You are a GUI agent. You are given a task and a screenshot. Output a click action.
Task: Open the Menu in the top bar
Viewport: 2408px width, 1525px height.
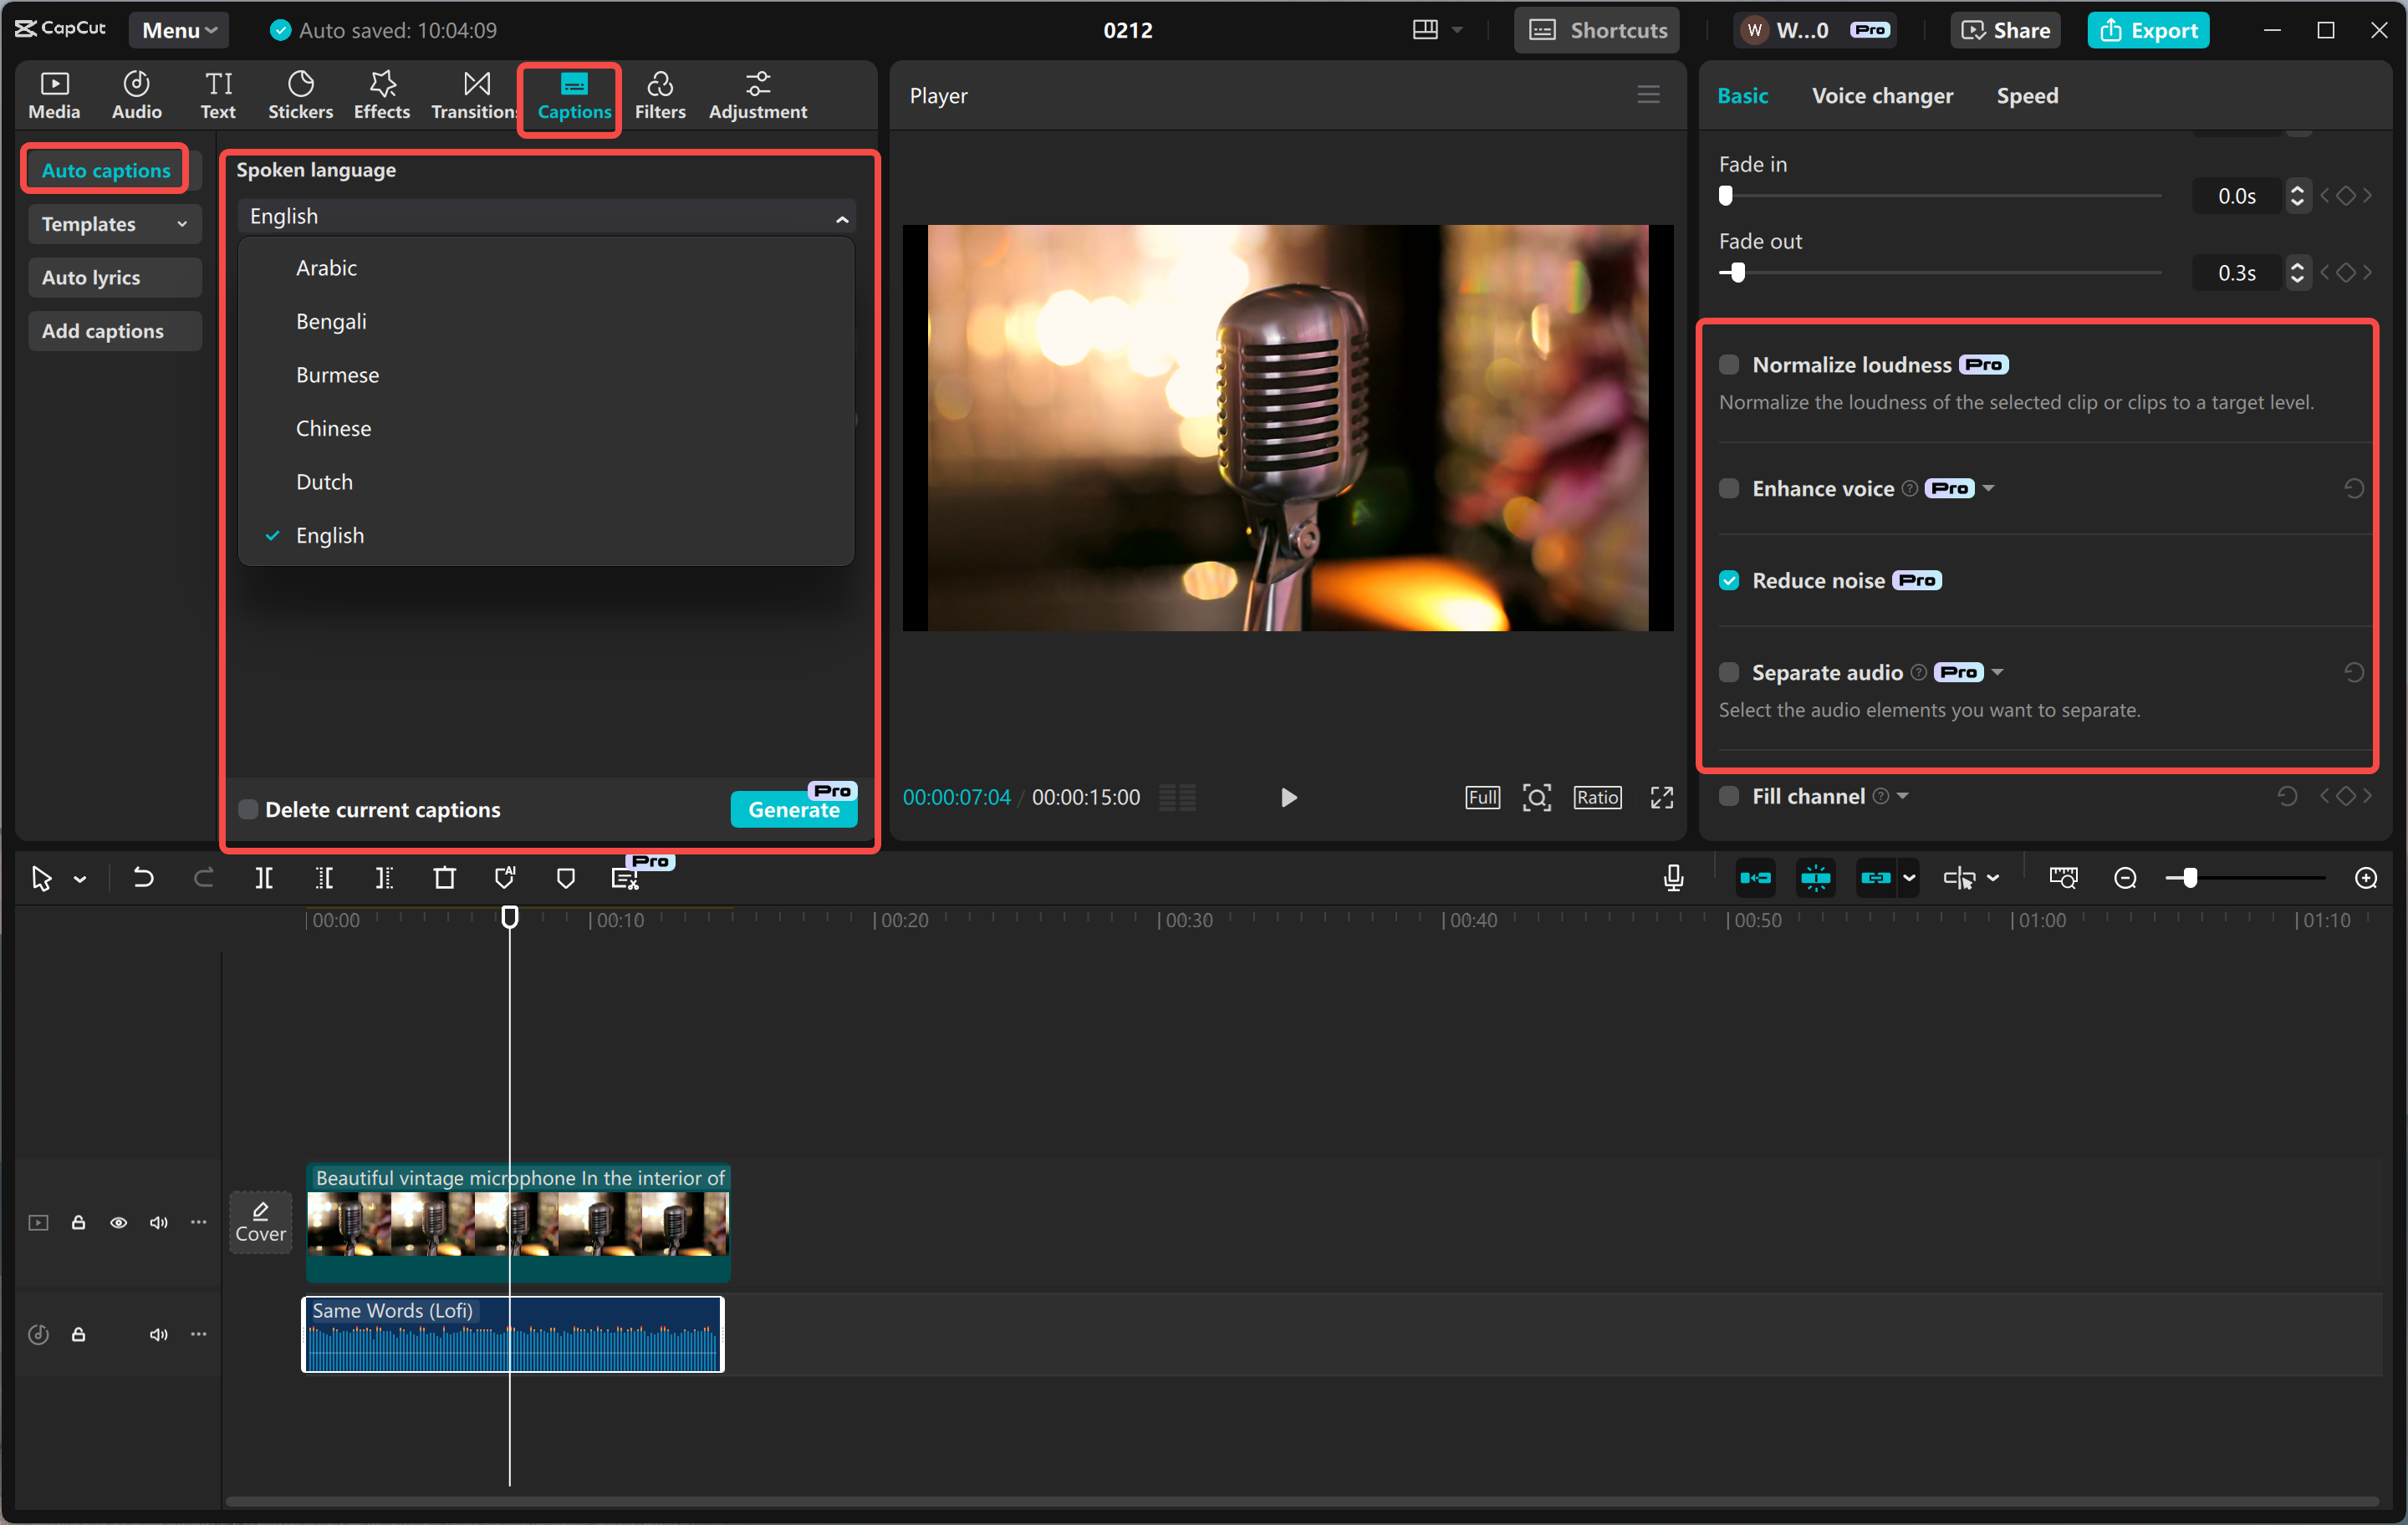click(177, 29)
